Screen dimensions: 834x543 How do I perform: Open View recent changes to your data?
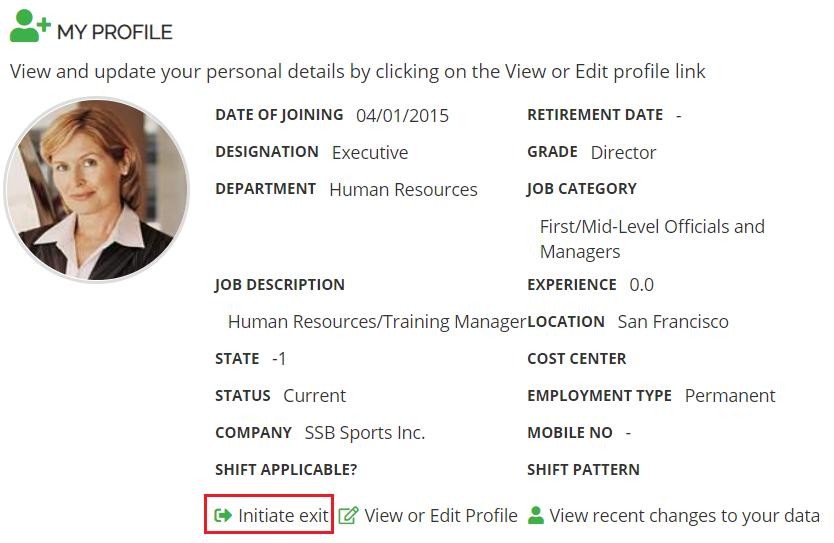coord(684,516)
